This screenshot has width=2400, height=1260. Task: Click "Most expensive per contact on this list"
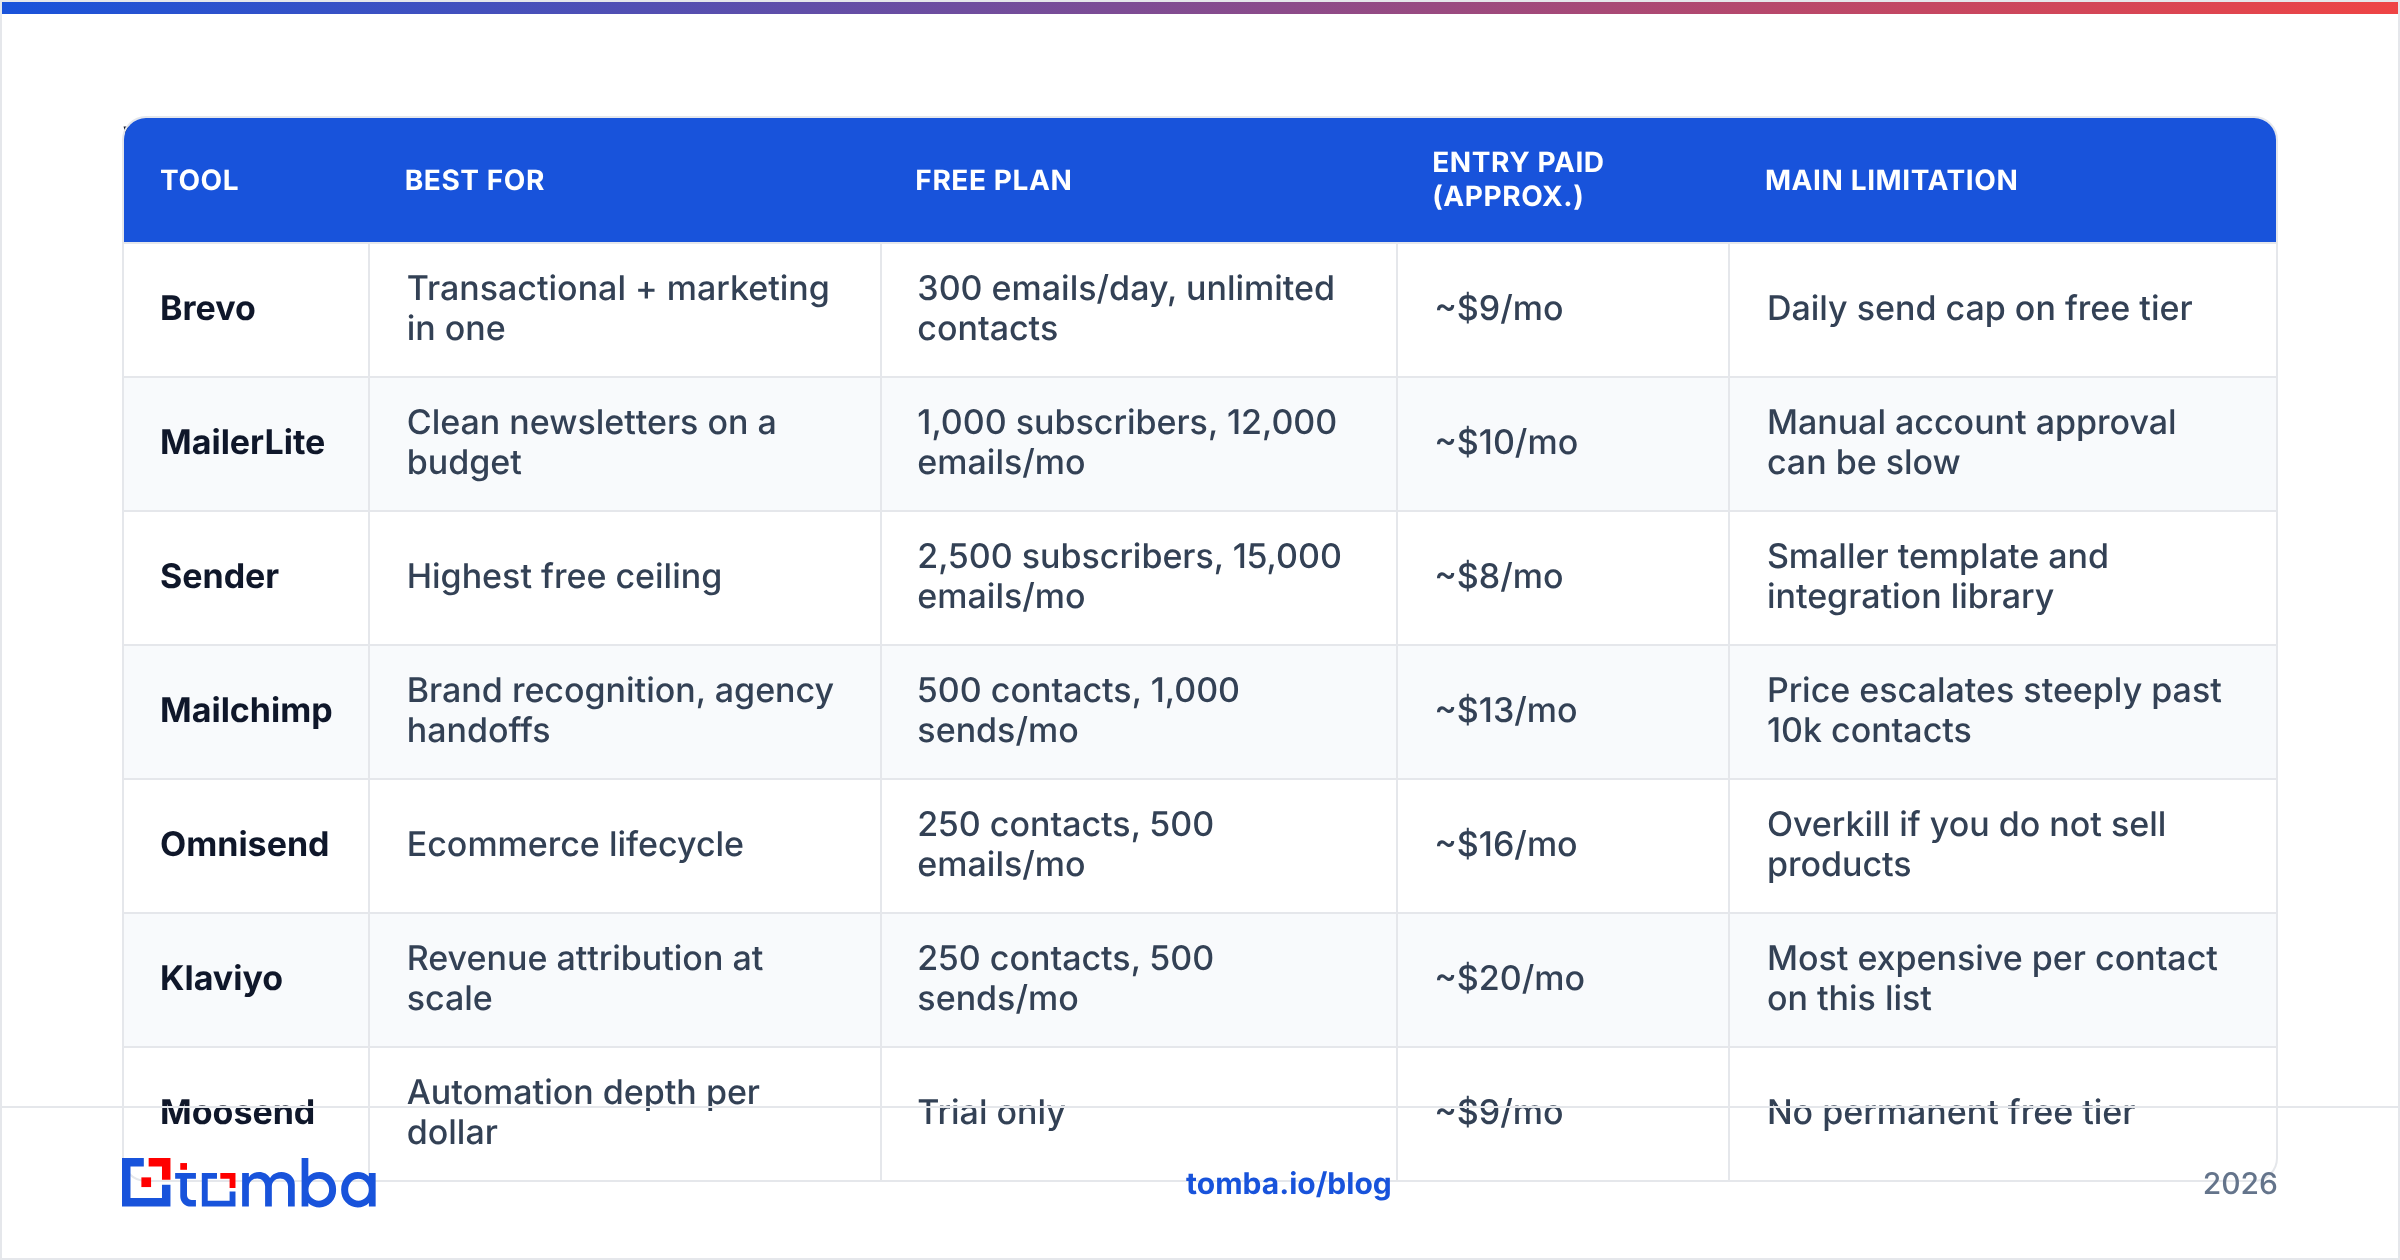tap(1992, 978)
